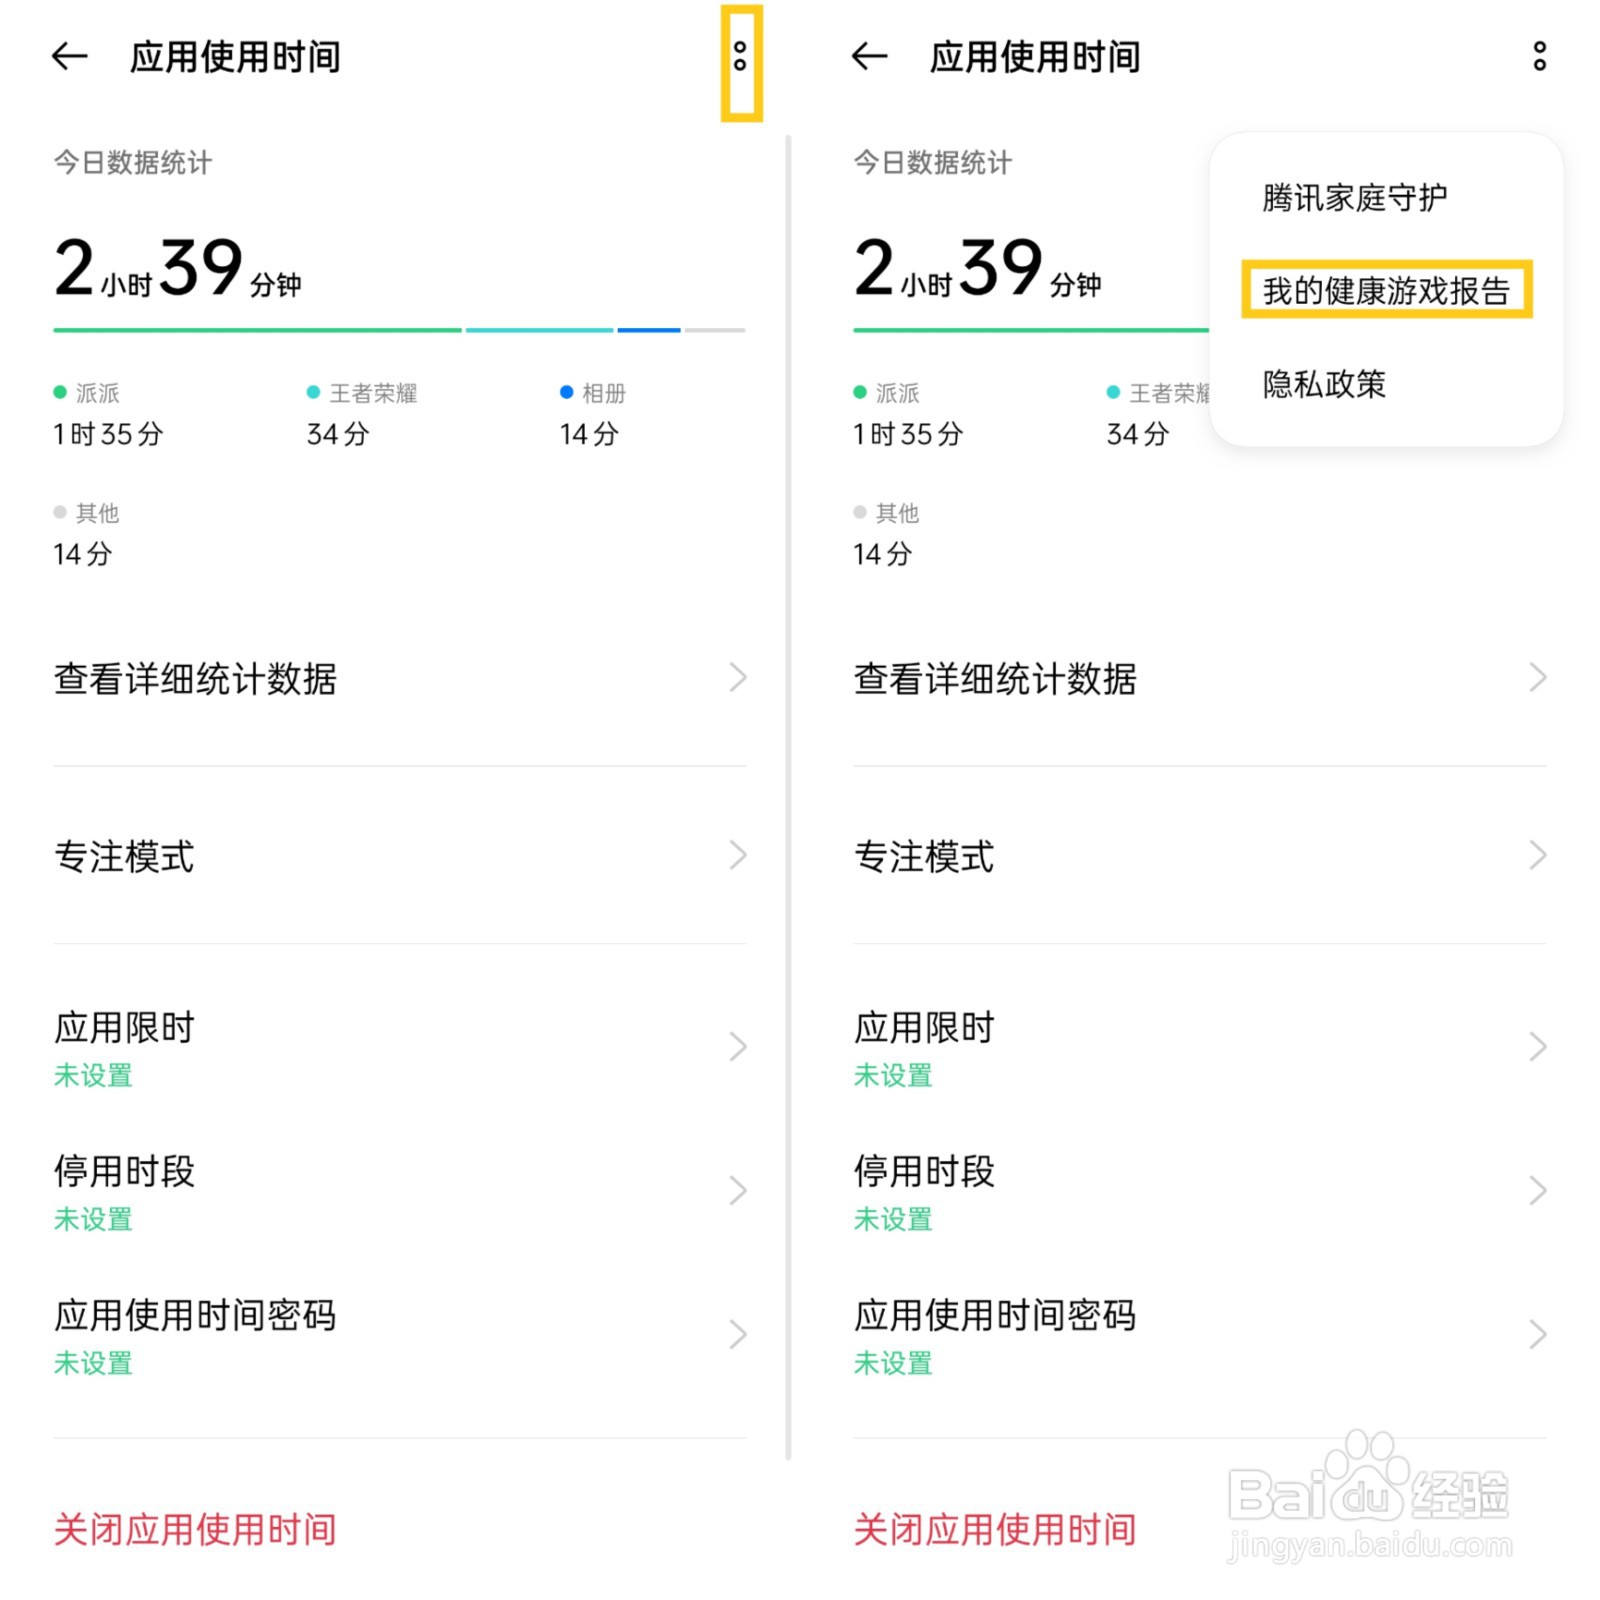Open the highlighted three-dot menu on left screen
The image size is (1600, 1600).
(x=740, y=57)
